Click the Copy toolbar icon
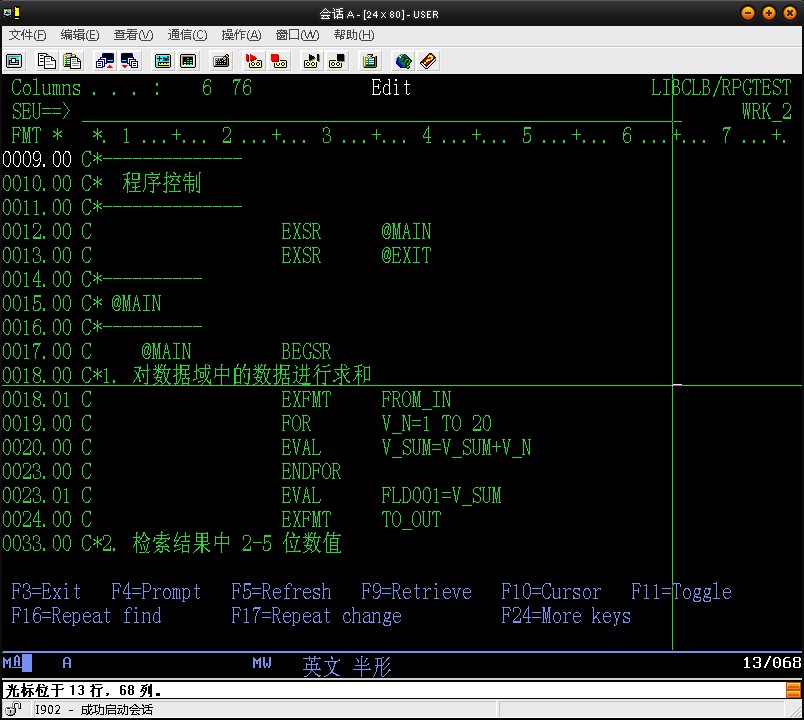804x720 pixels. pyautogui.click(x=46, y=61)
